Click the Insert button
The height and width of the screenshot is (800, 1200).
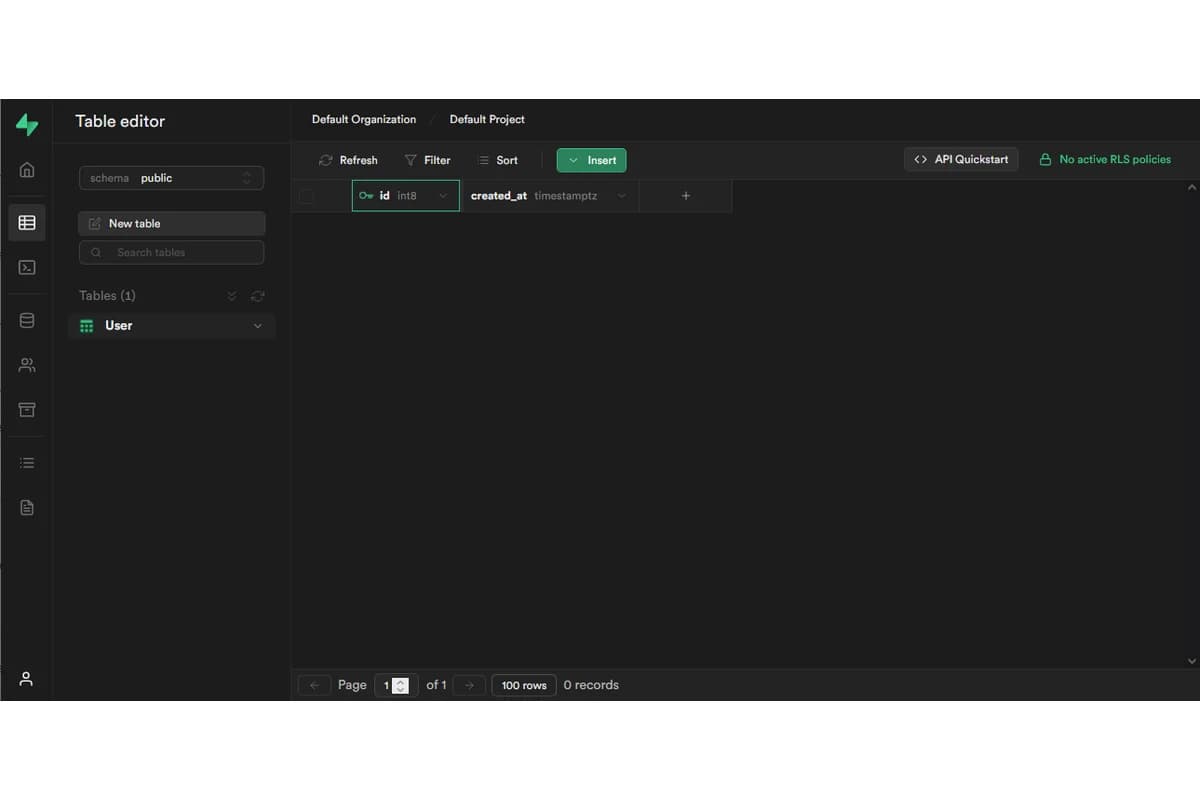click(x=591, y=160)
